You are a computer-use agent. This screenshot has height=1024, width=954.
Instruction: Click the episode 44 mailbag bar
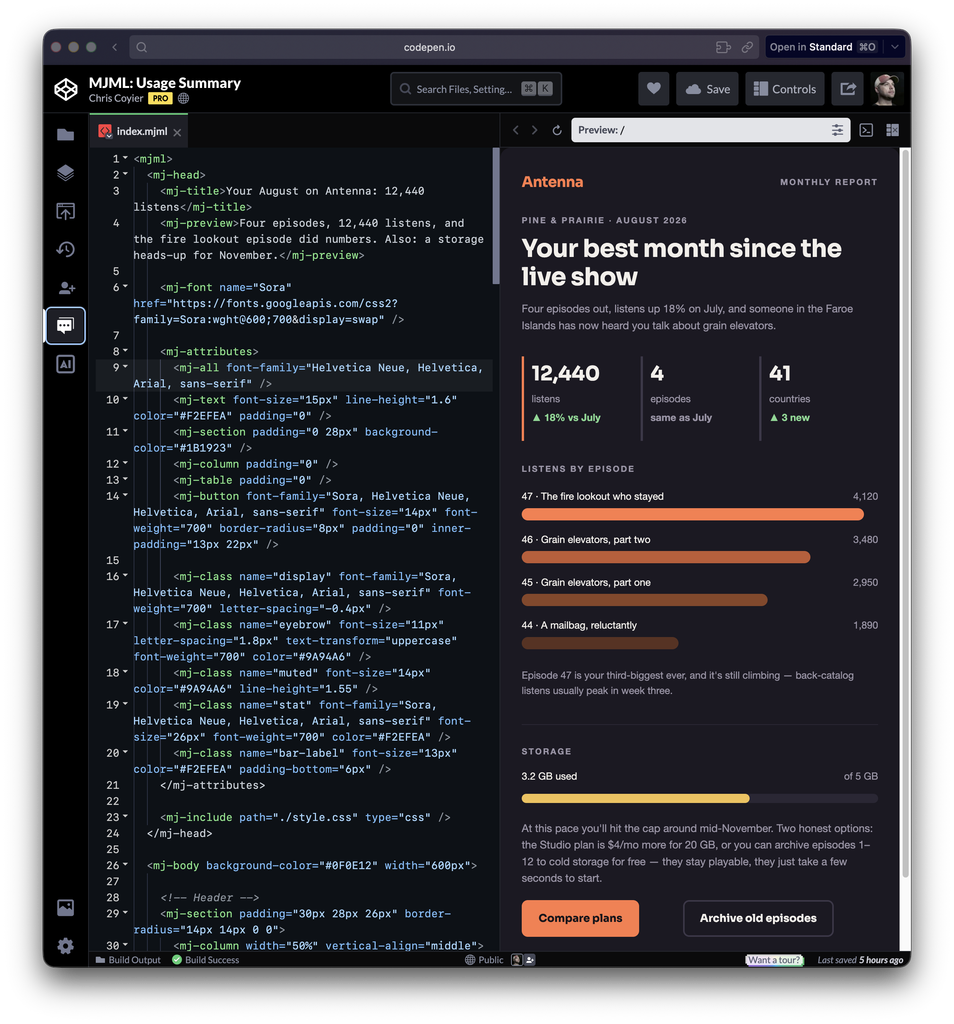click(x=599, y=643)
